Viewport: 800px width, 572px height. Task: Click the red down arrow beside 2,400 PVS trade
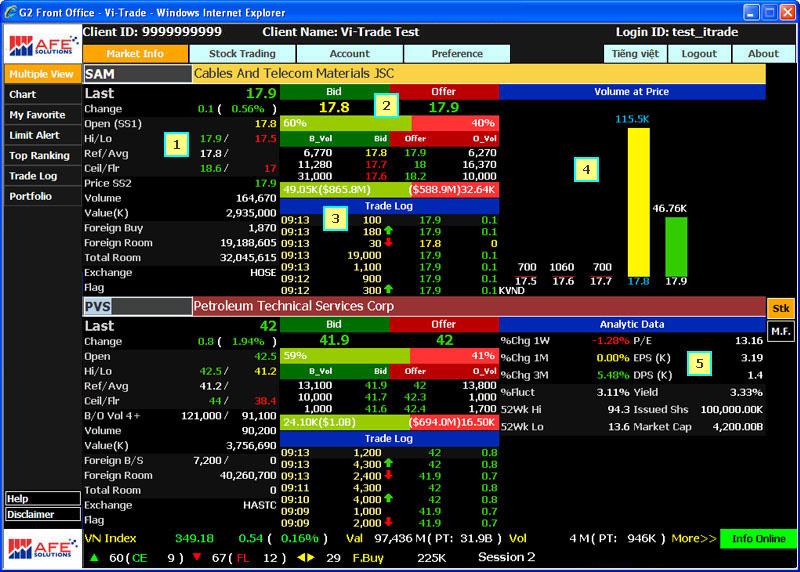tap(388, 475)
